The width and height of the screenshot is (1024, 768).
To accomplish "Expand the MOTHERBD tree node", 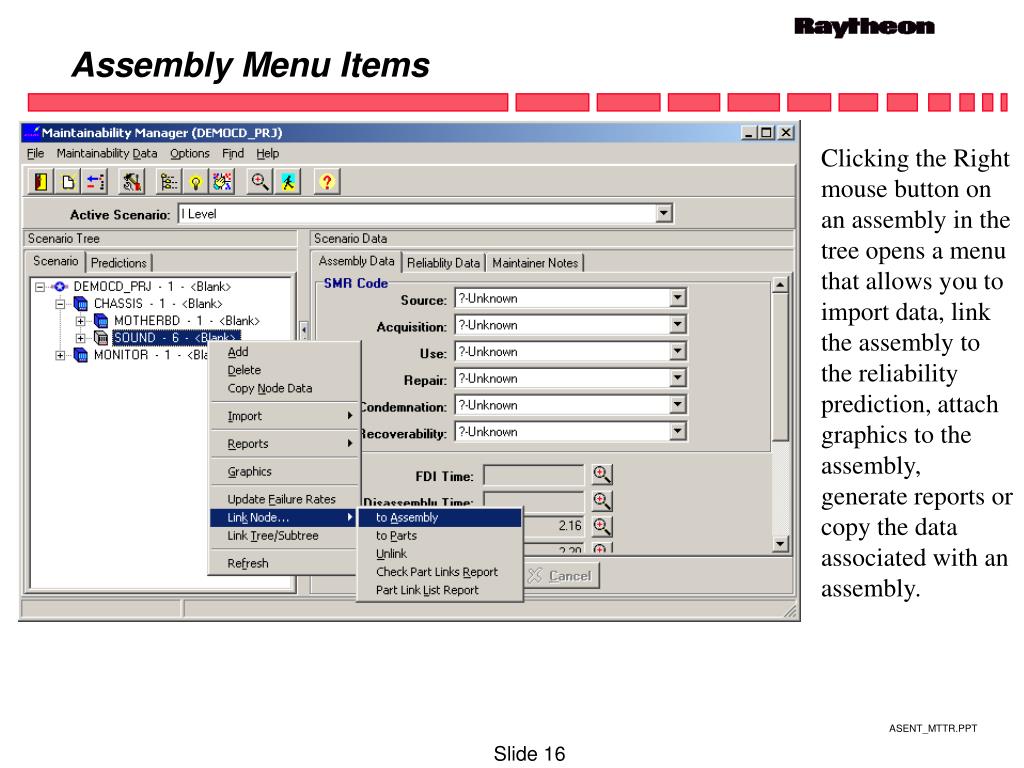I will (80, 321).
